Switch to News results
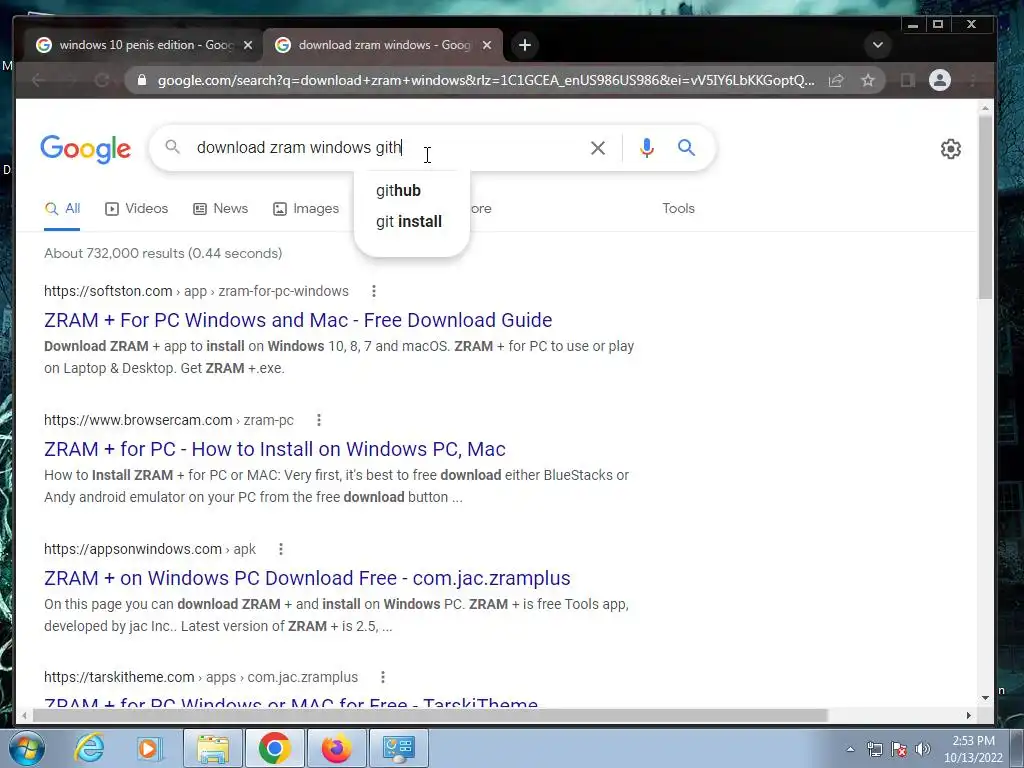Screen dimensions: 1024x768 click(x=220, y=209)
